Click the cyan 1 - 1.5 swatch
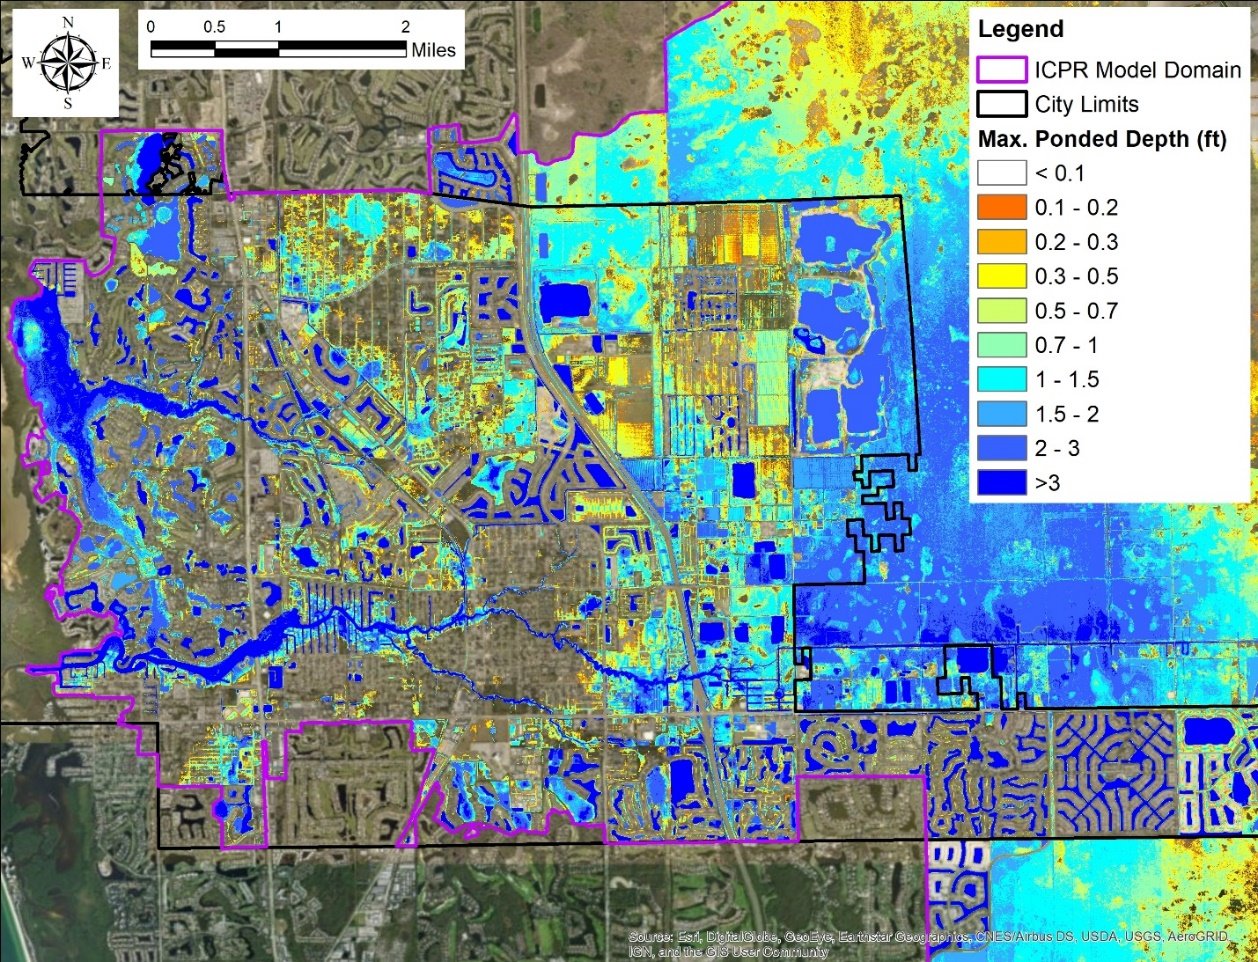Viewport: 1258px width, 962px height. pos(1002,379)
